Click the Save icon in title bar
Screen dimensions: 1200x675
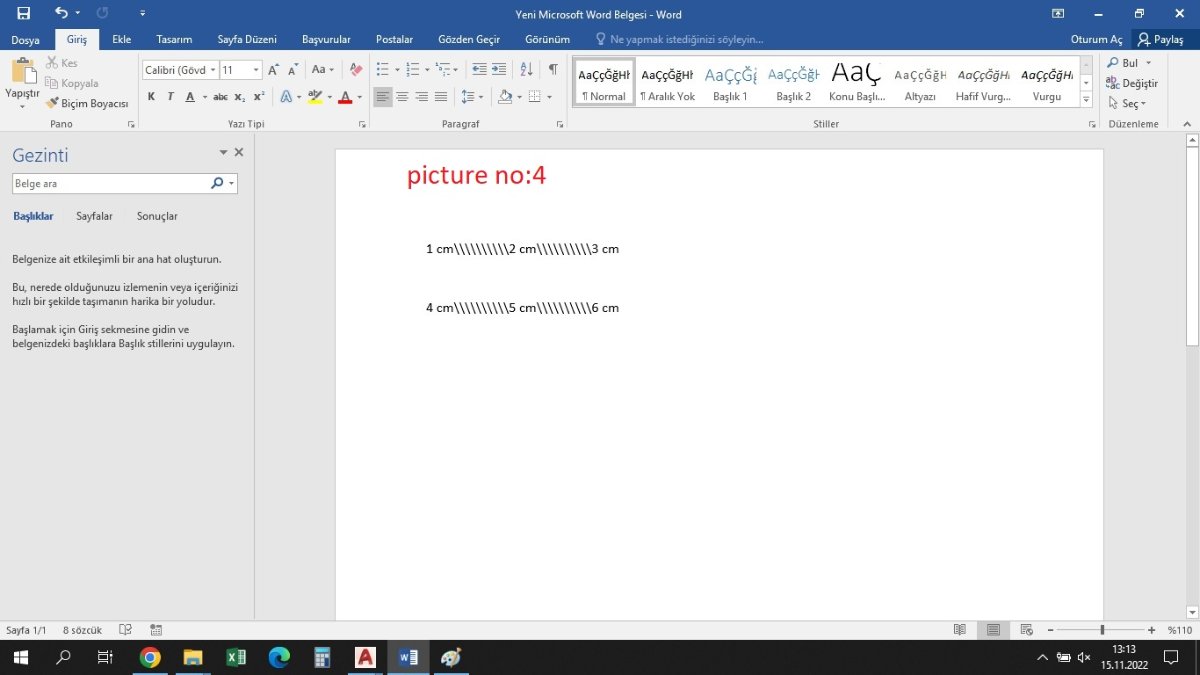click(x=23, y=14)
